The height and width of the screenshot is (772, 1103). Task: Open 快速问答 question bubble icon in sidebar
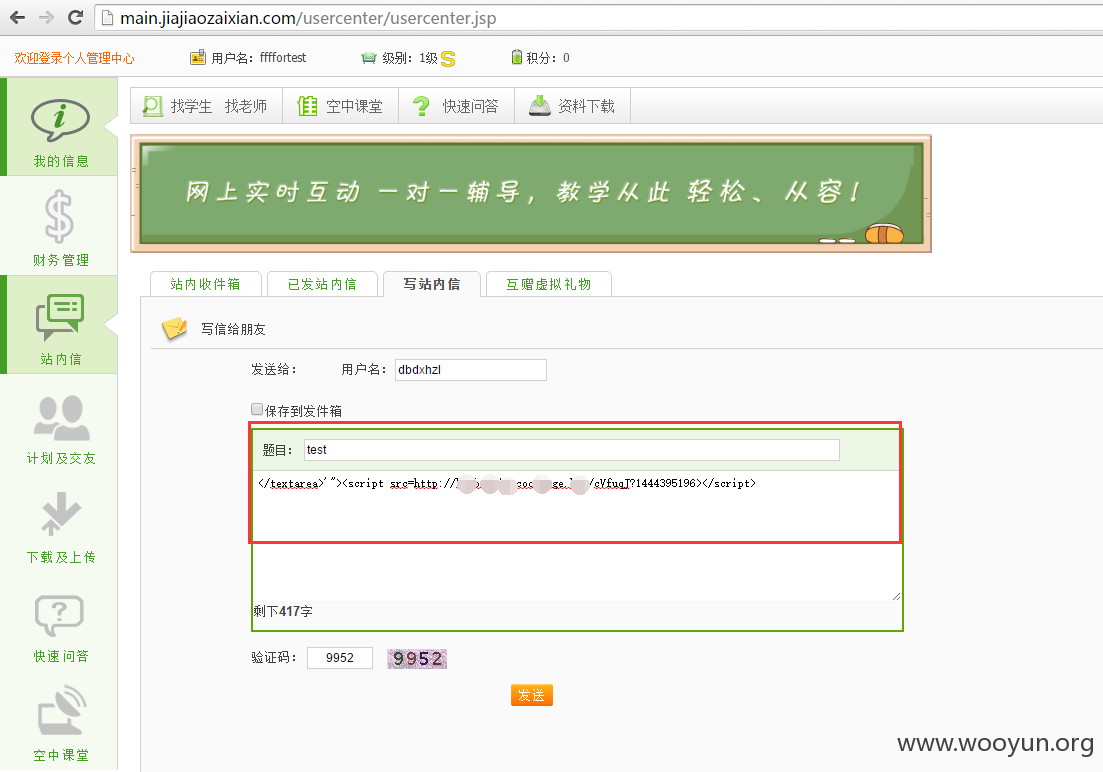(60, 615)
